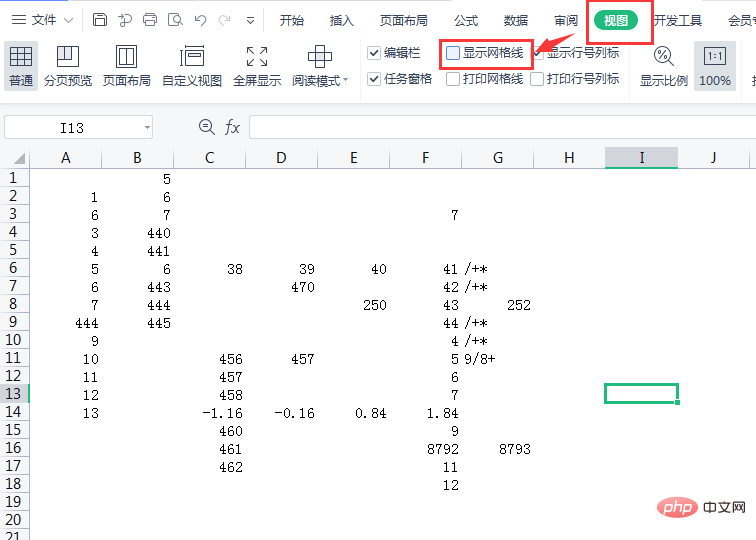Click cell containing 250
Image resolution: width=756 pixels, height=540 pixels.
(x=353, y=305)
